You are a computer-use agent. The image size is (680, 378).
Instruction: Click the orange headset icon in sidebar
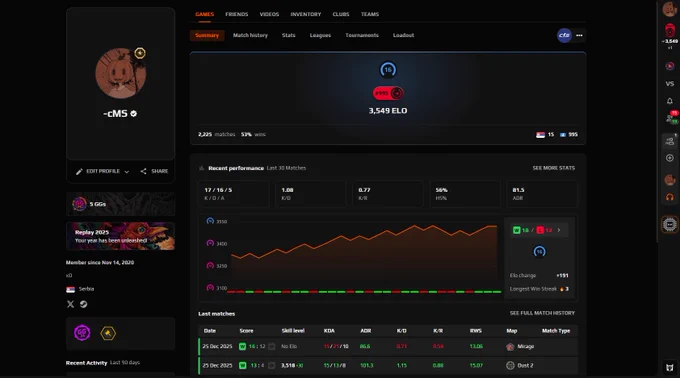[670, 197]
